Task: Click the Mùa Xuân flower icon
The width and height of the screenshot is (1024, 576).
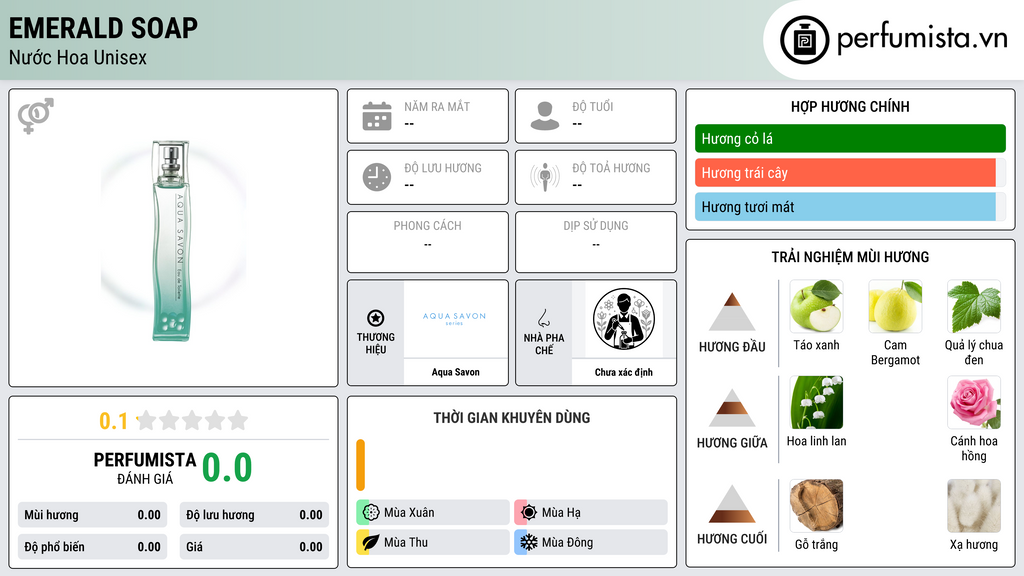Action: pyautogui.click(x=370, y=513)
